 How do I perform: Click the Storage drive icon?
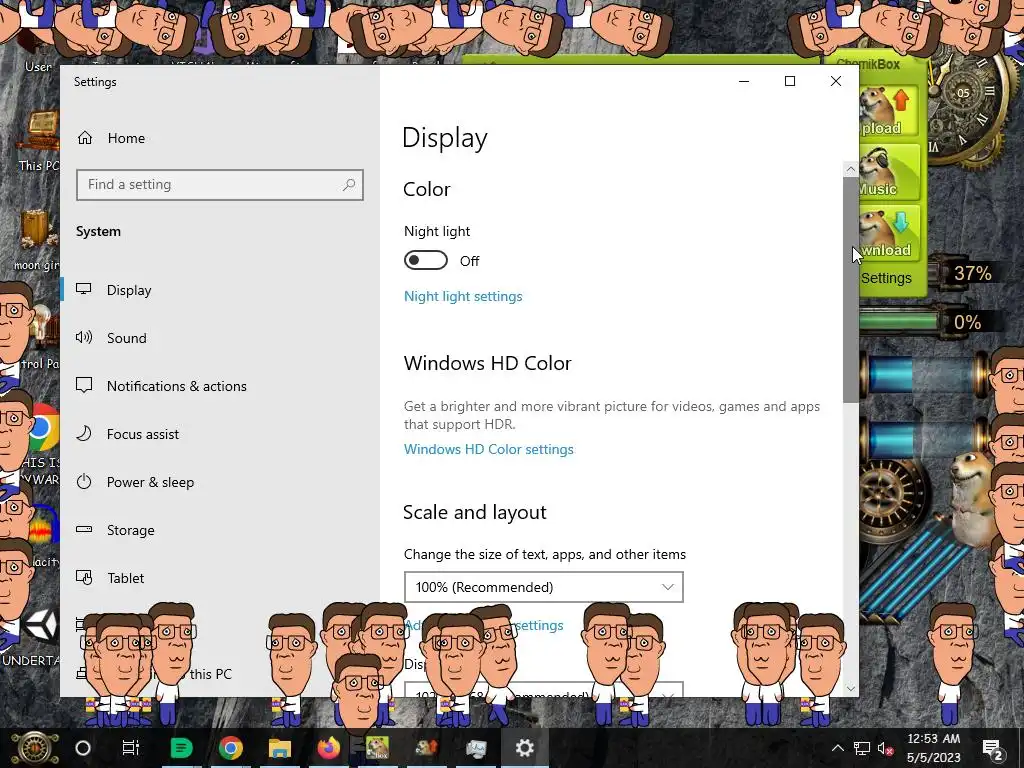[x=84, y=530]
